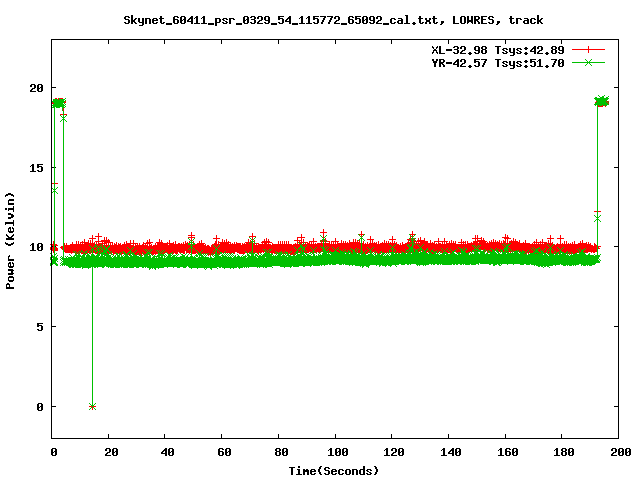
Task: Click the Time(Seconds) x-axis label
Action: (x=334, y=470)
